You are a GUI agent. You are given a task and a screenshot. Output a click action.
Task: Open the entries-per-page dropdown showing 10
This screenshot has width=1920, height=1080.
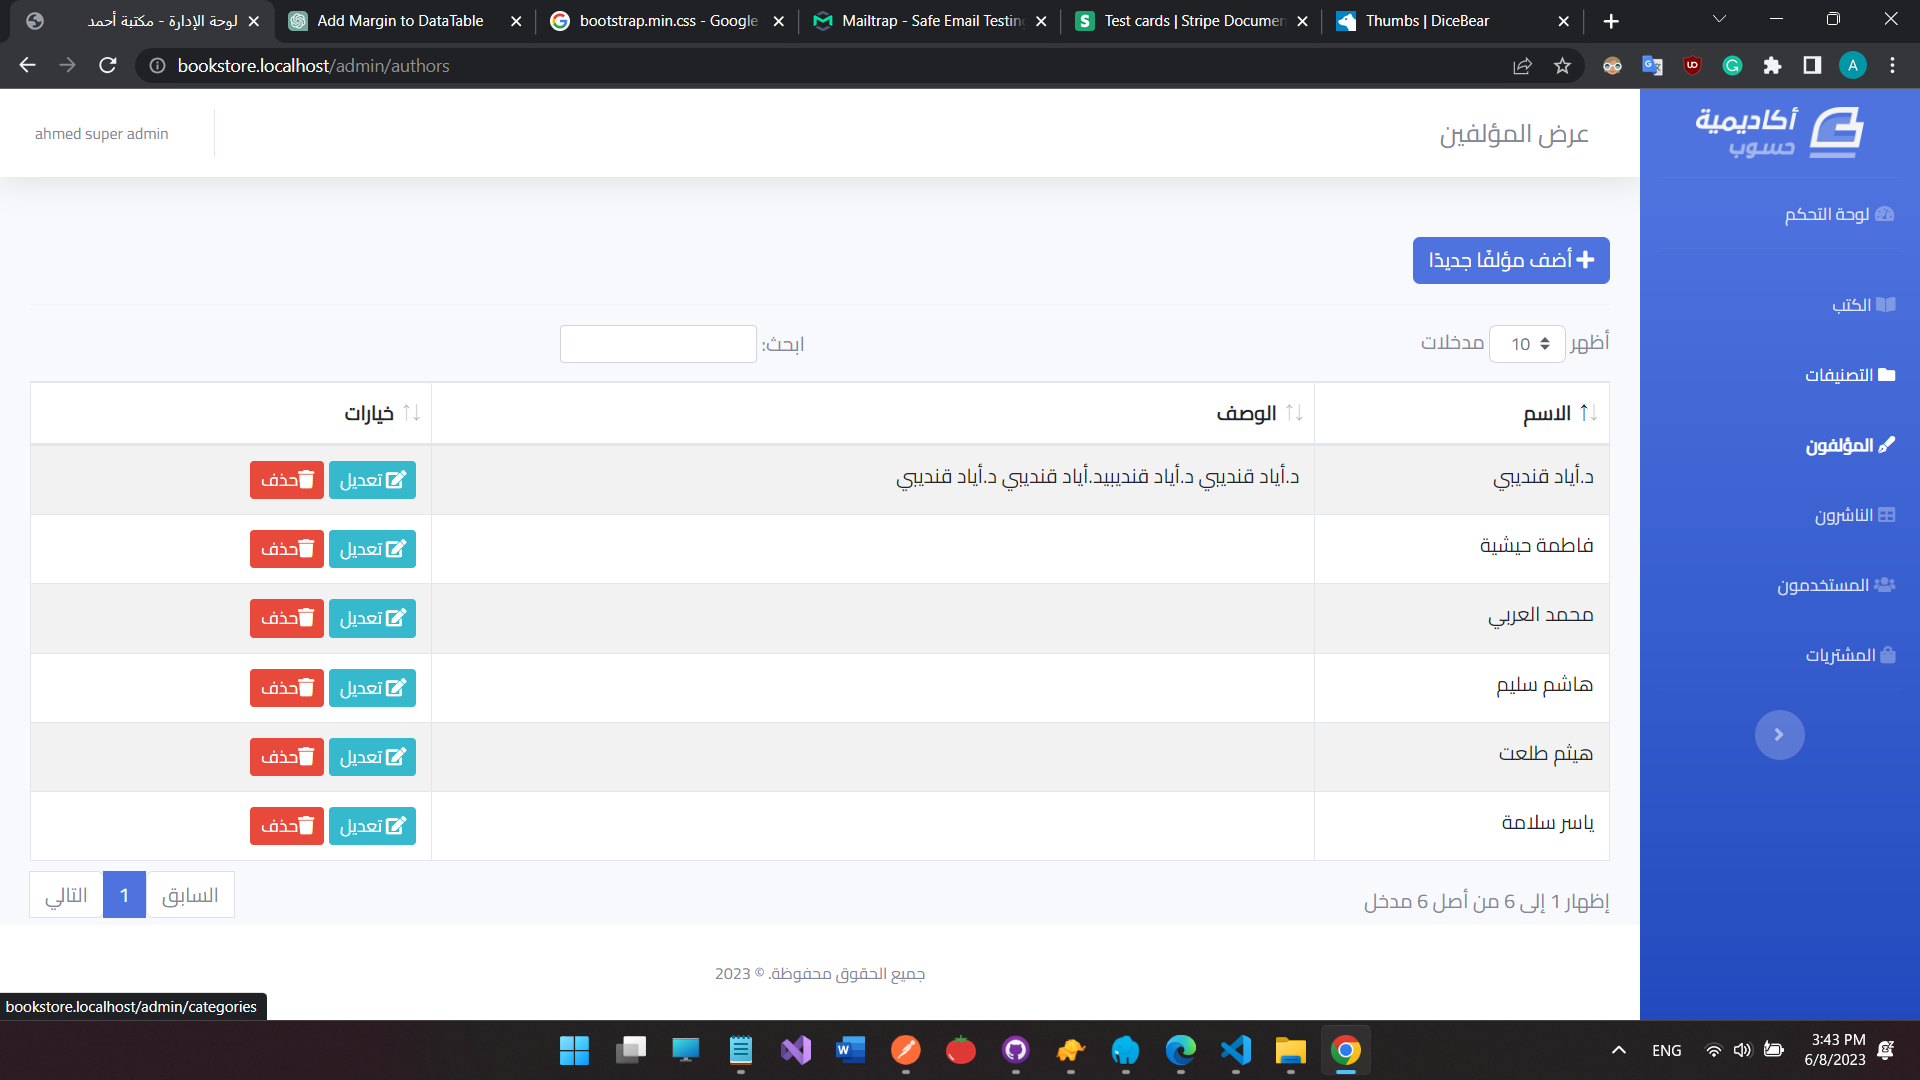coord(1527,343)
